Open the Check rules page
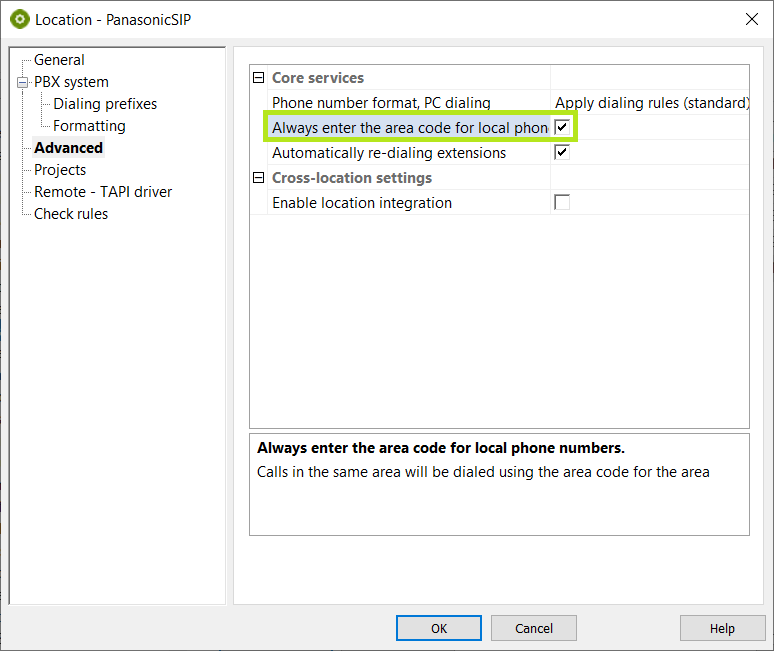 (71, 214)
